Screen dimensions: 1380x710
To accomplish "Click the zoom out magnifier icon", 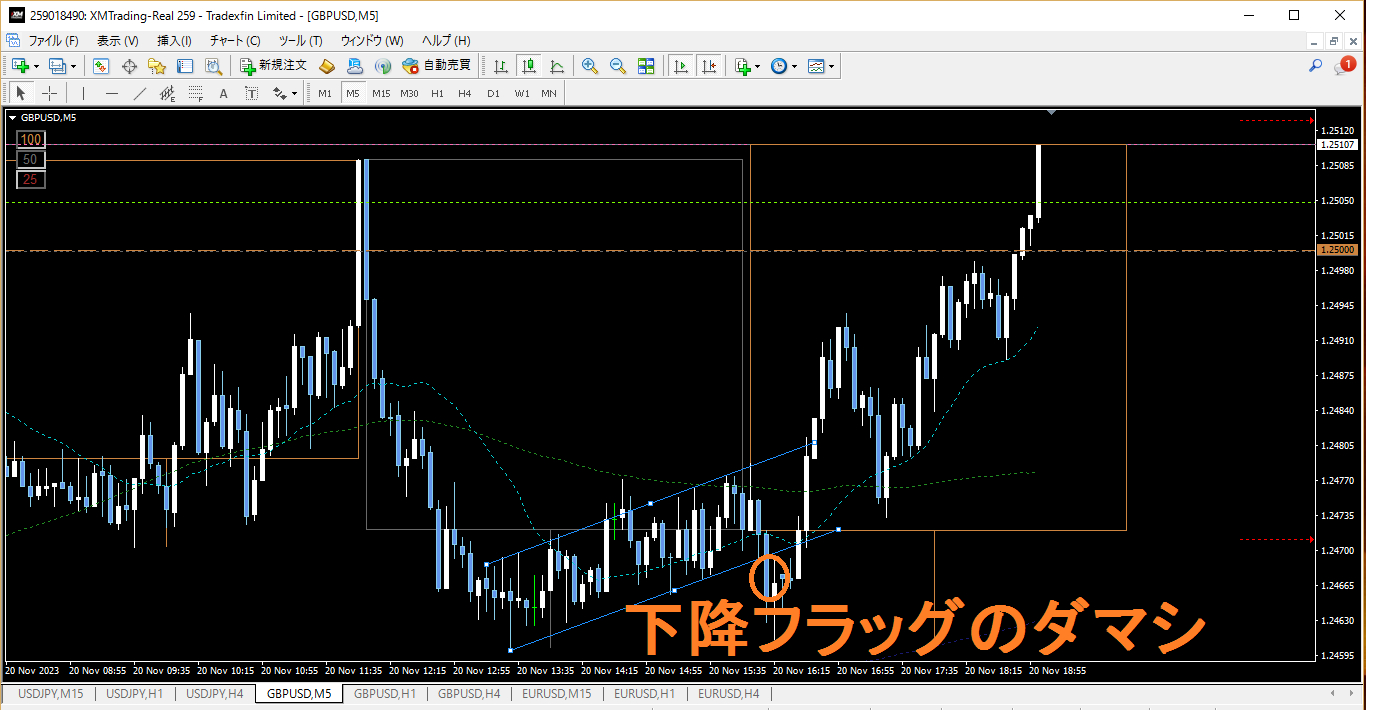I will point(618,66).
